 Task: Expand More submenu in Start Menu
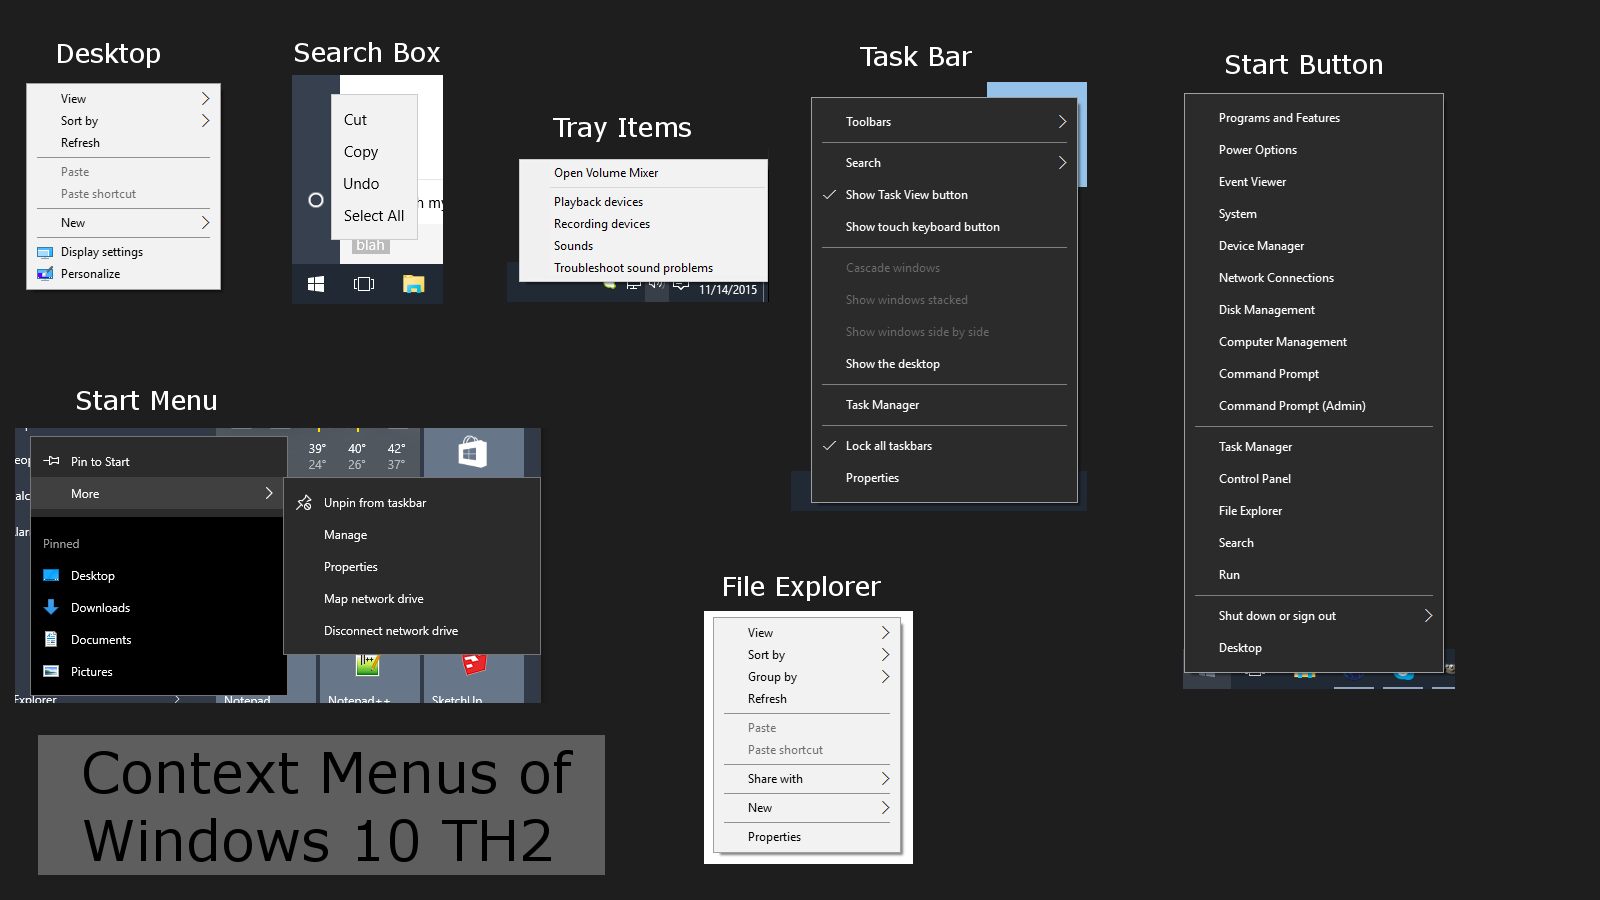pyautogui.click(x=269, y=493)
